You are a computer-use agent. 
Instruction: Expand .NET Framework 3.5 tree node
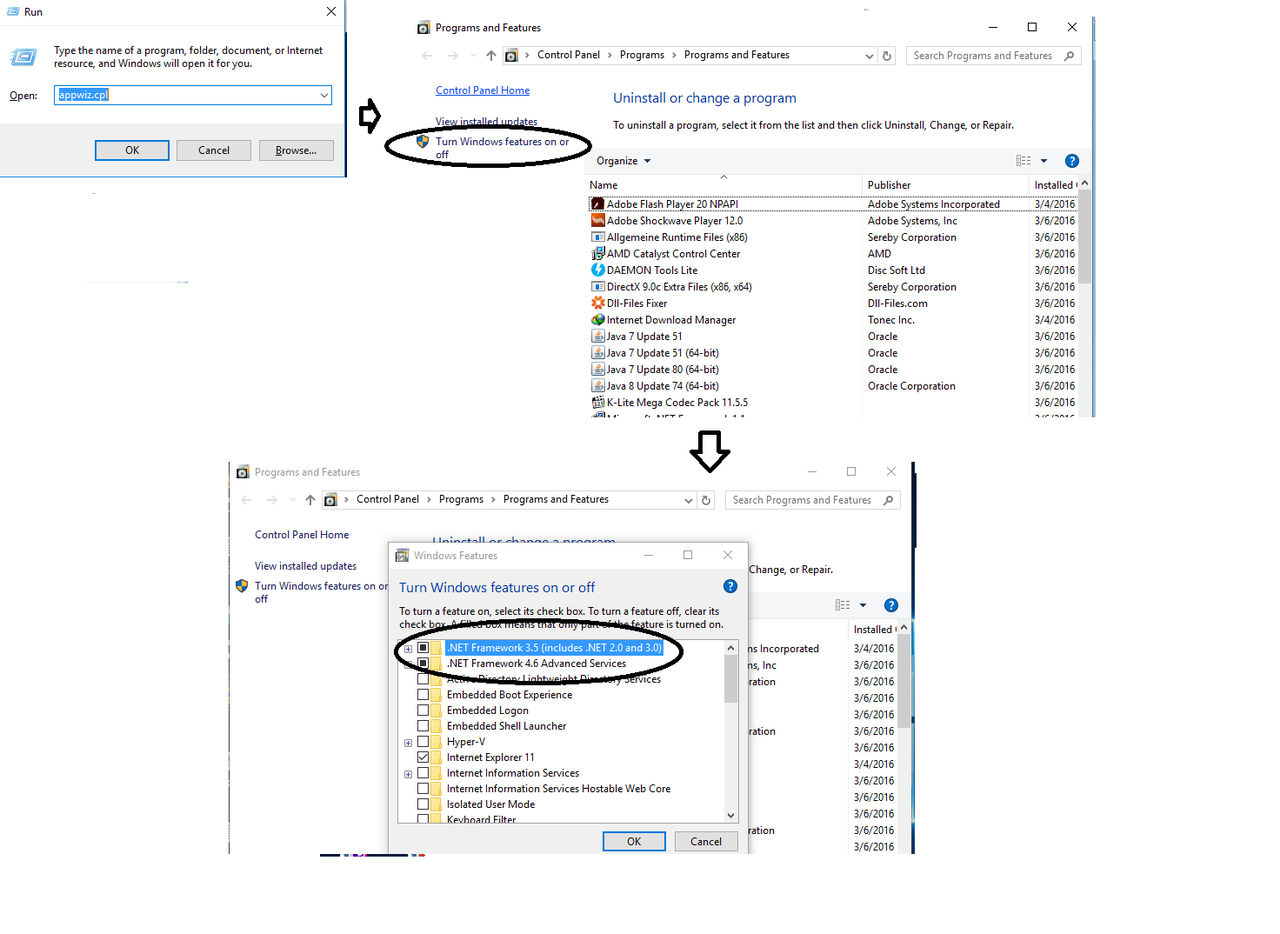[408, 648]
